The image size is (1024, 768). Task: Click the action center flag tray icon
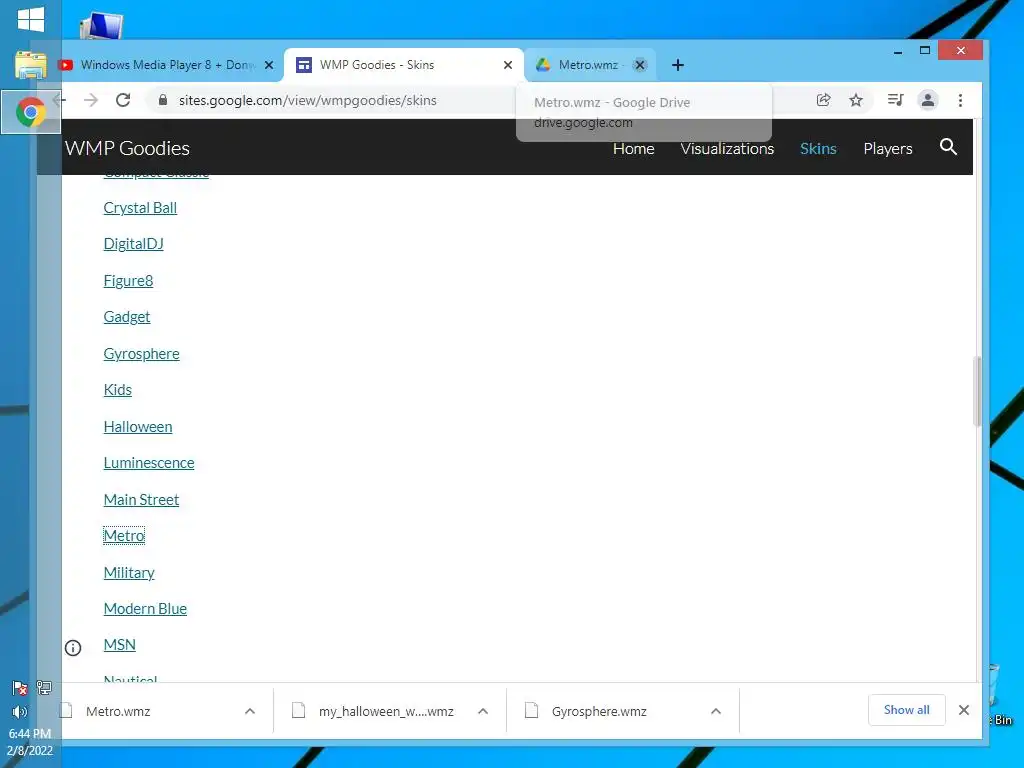pos(20,688)
